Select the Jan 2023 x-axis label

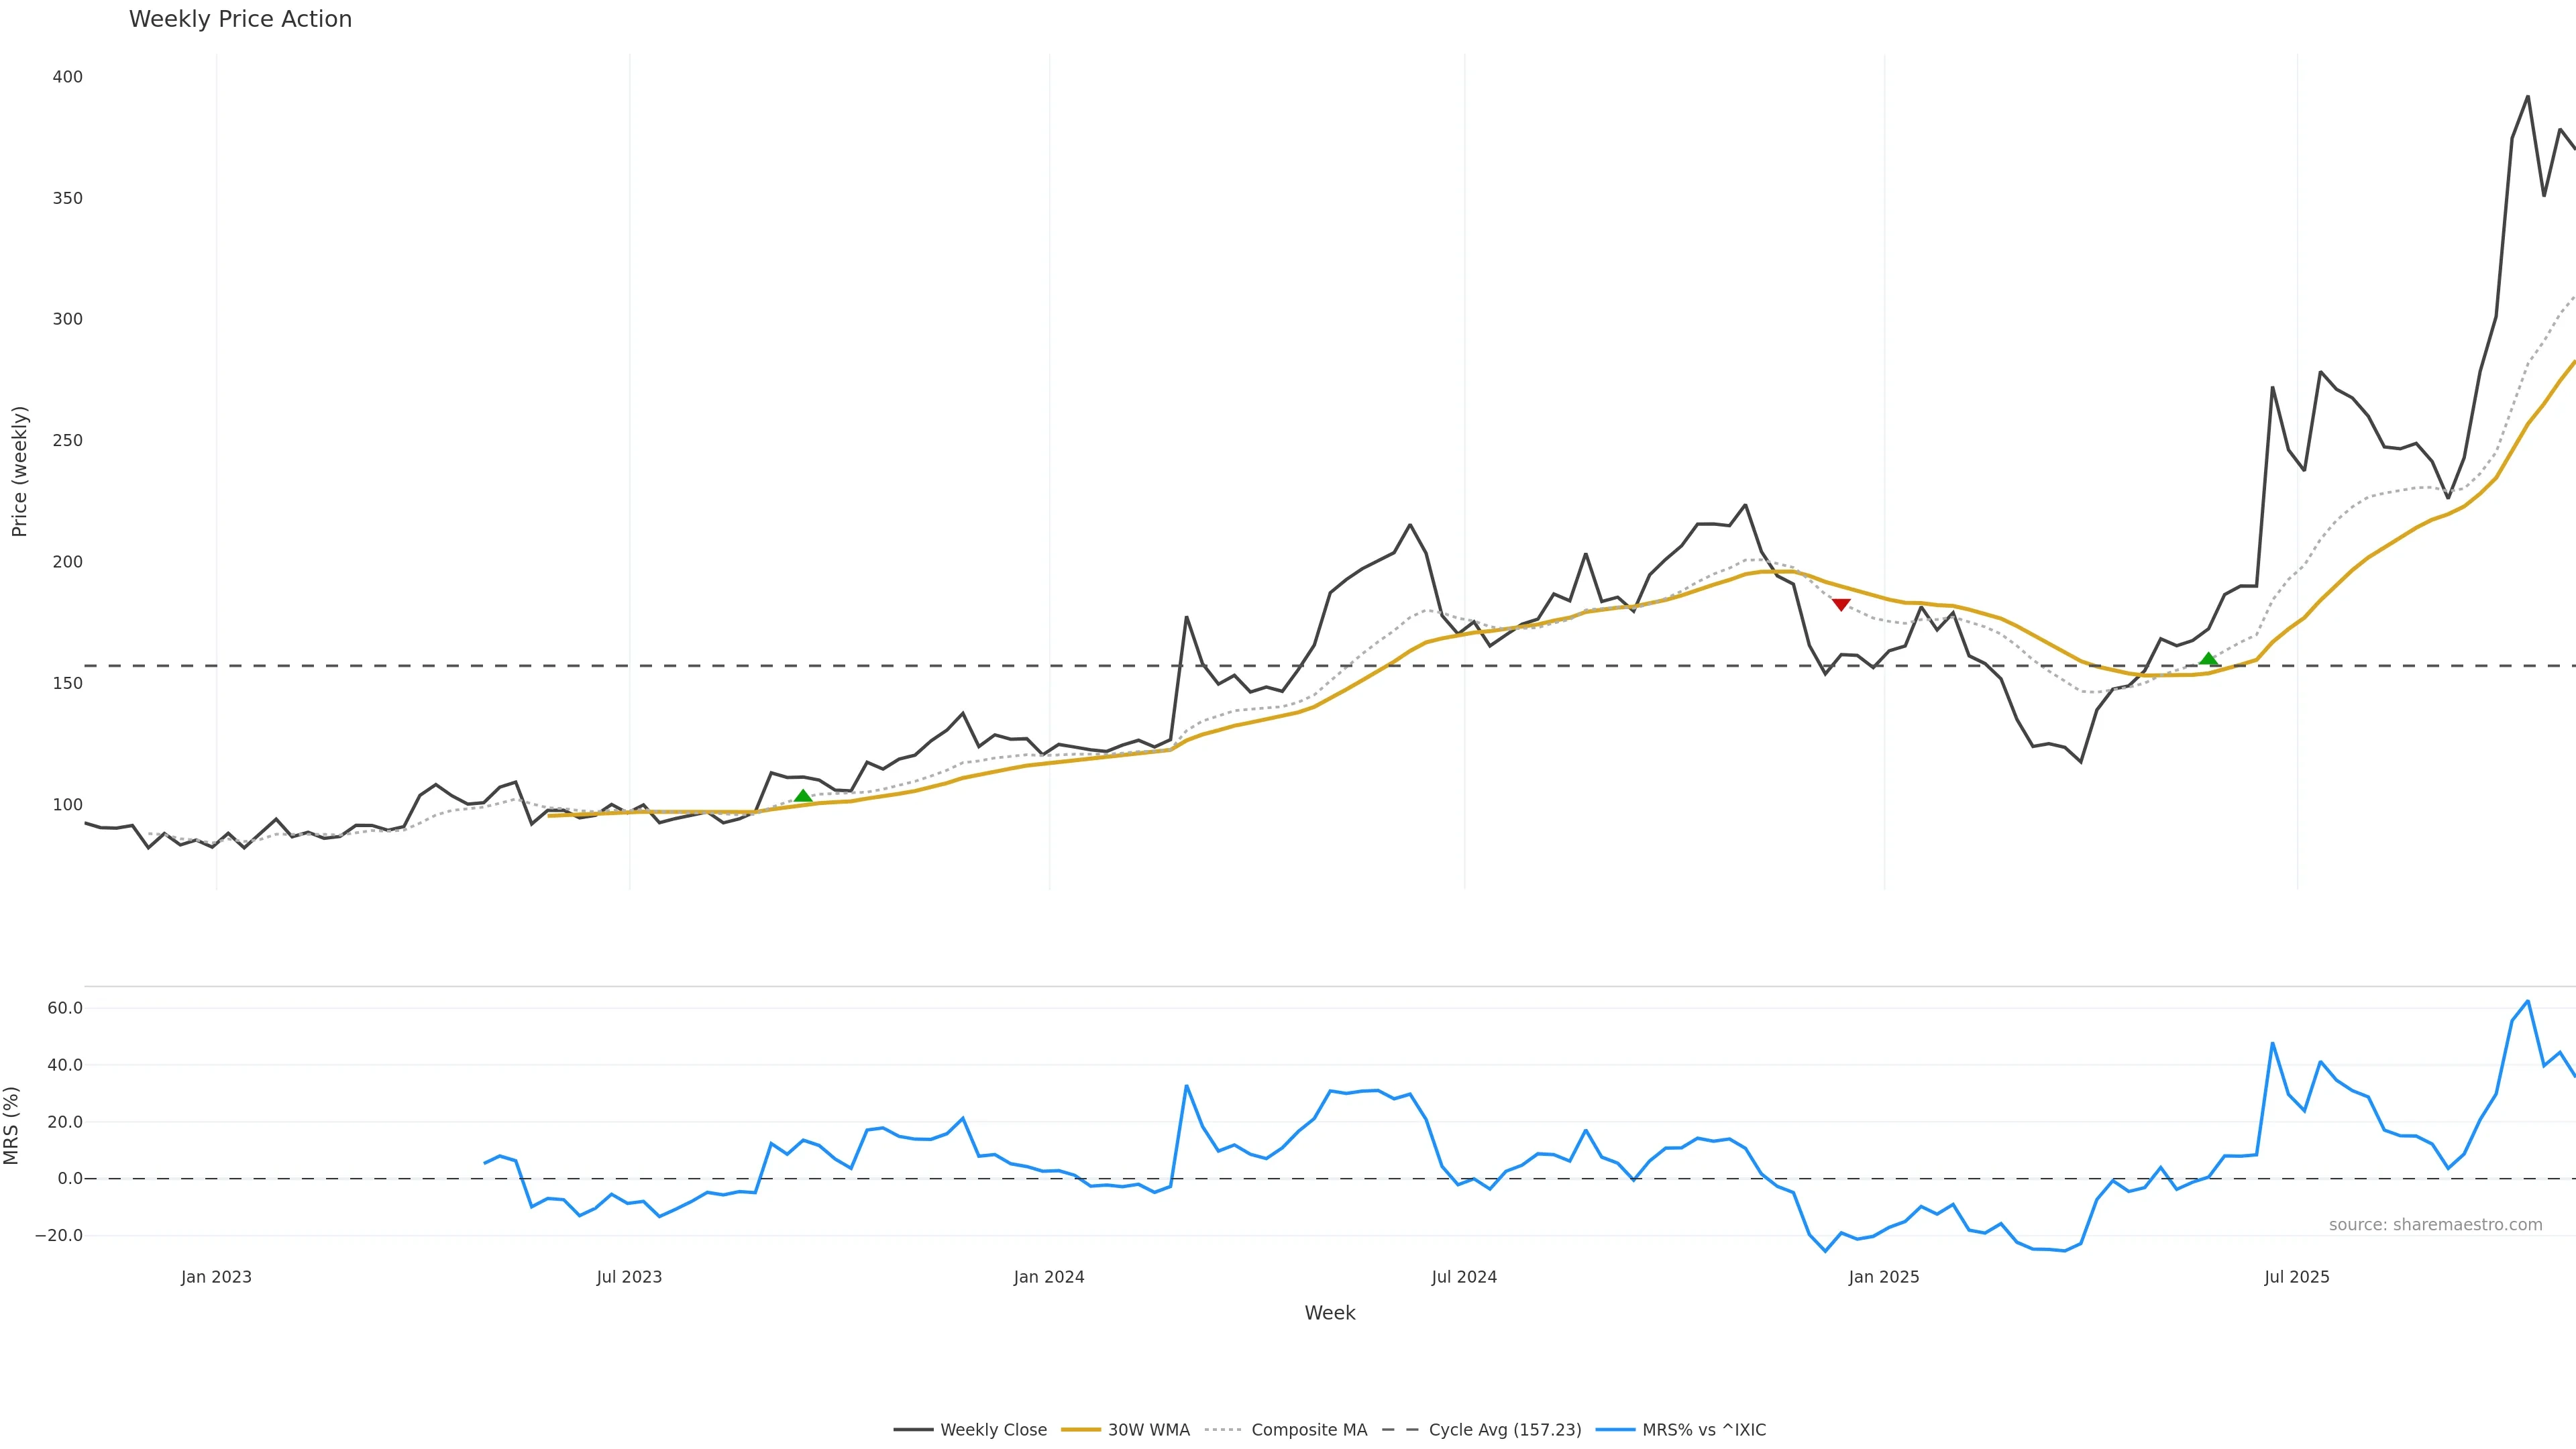point(216,1277)
